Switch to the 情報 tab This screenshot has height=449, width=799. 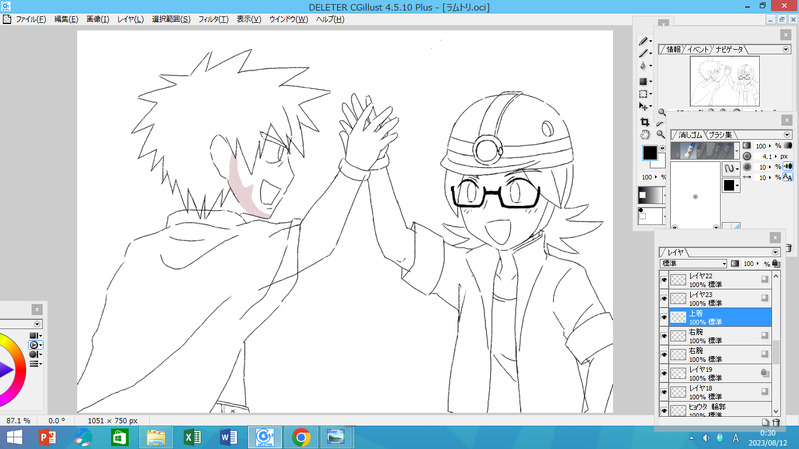673,49
